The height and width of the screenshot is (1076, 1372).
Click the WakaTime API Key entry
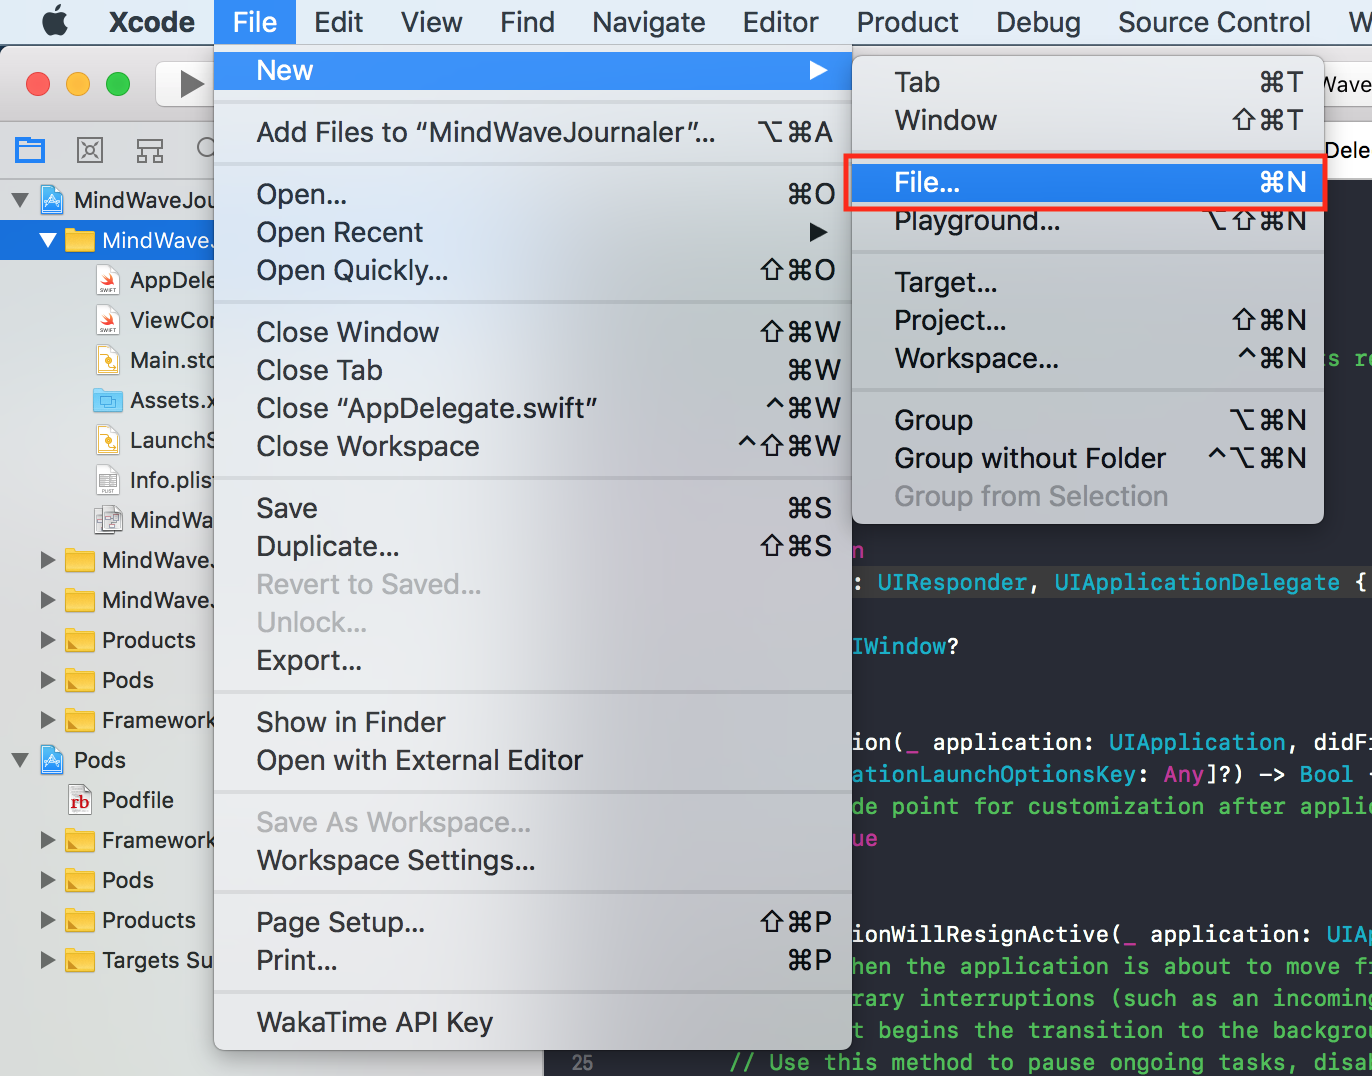tap(374, 1022)
